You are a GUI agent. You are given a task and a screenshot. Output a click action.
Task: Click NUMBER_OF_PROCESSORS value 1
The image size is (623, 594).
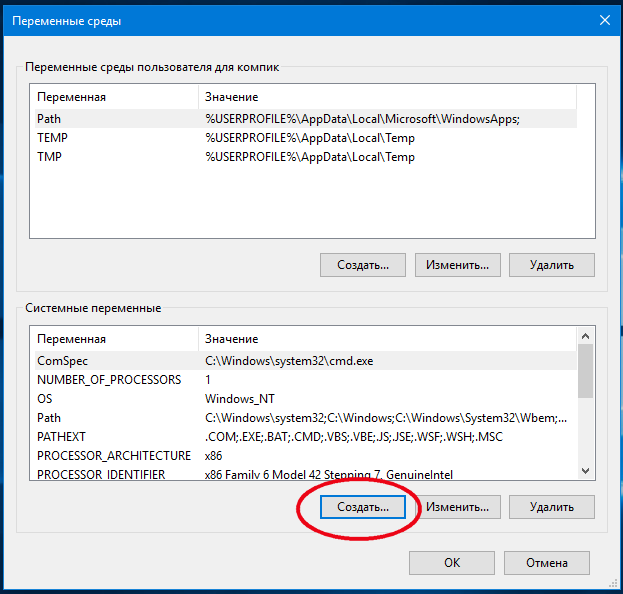click(208, 380)
